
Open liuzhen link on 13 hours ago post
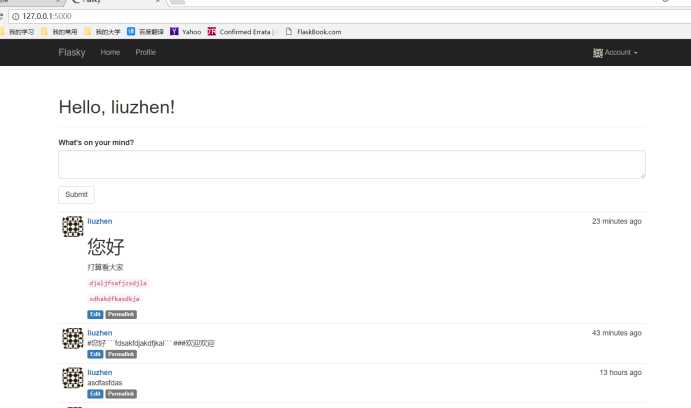pyautogui.click(x=100, y=372)
